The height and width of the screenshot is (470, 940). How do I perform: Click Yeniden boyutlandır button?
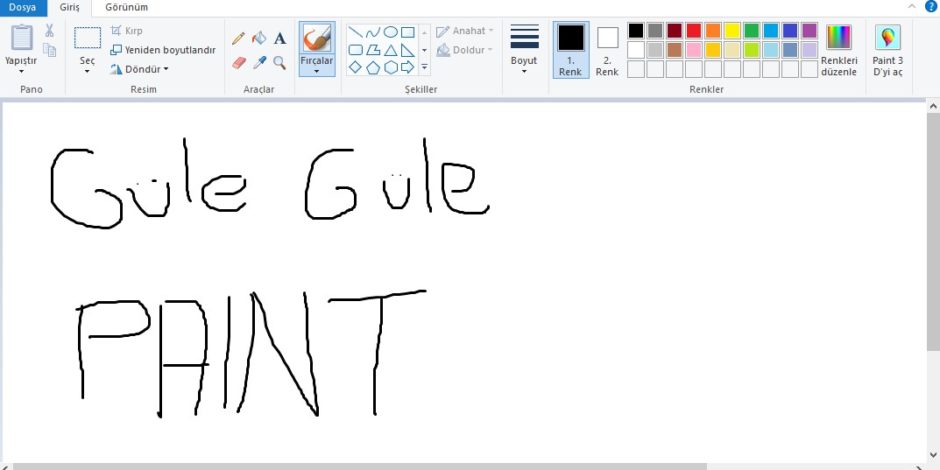[x=163, y=50]
